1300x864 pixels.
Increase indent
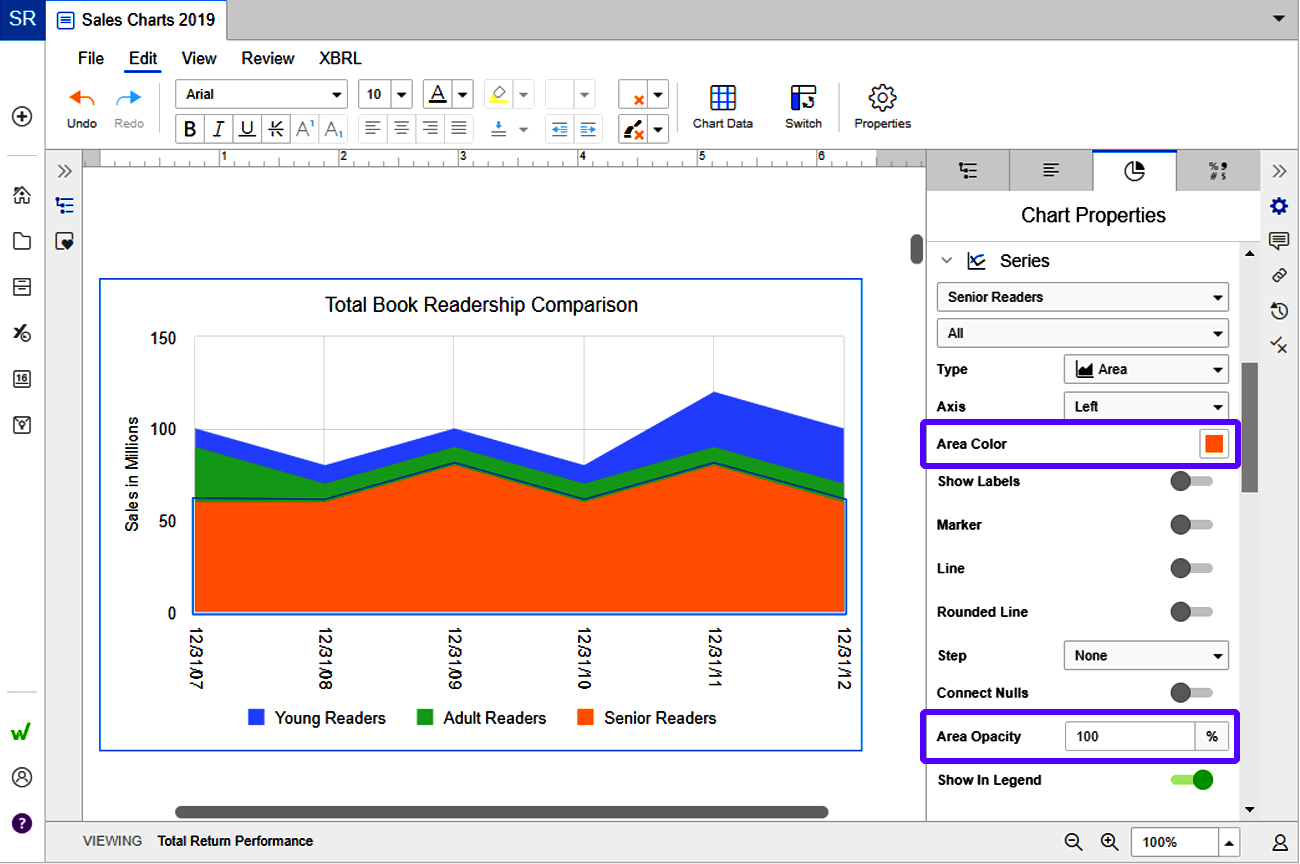pos(588,129)
